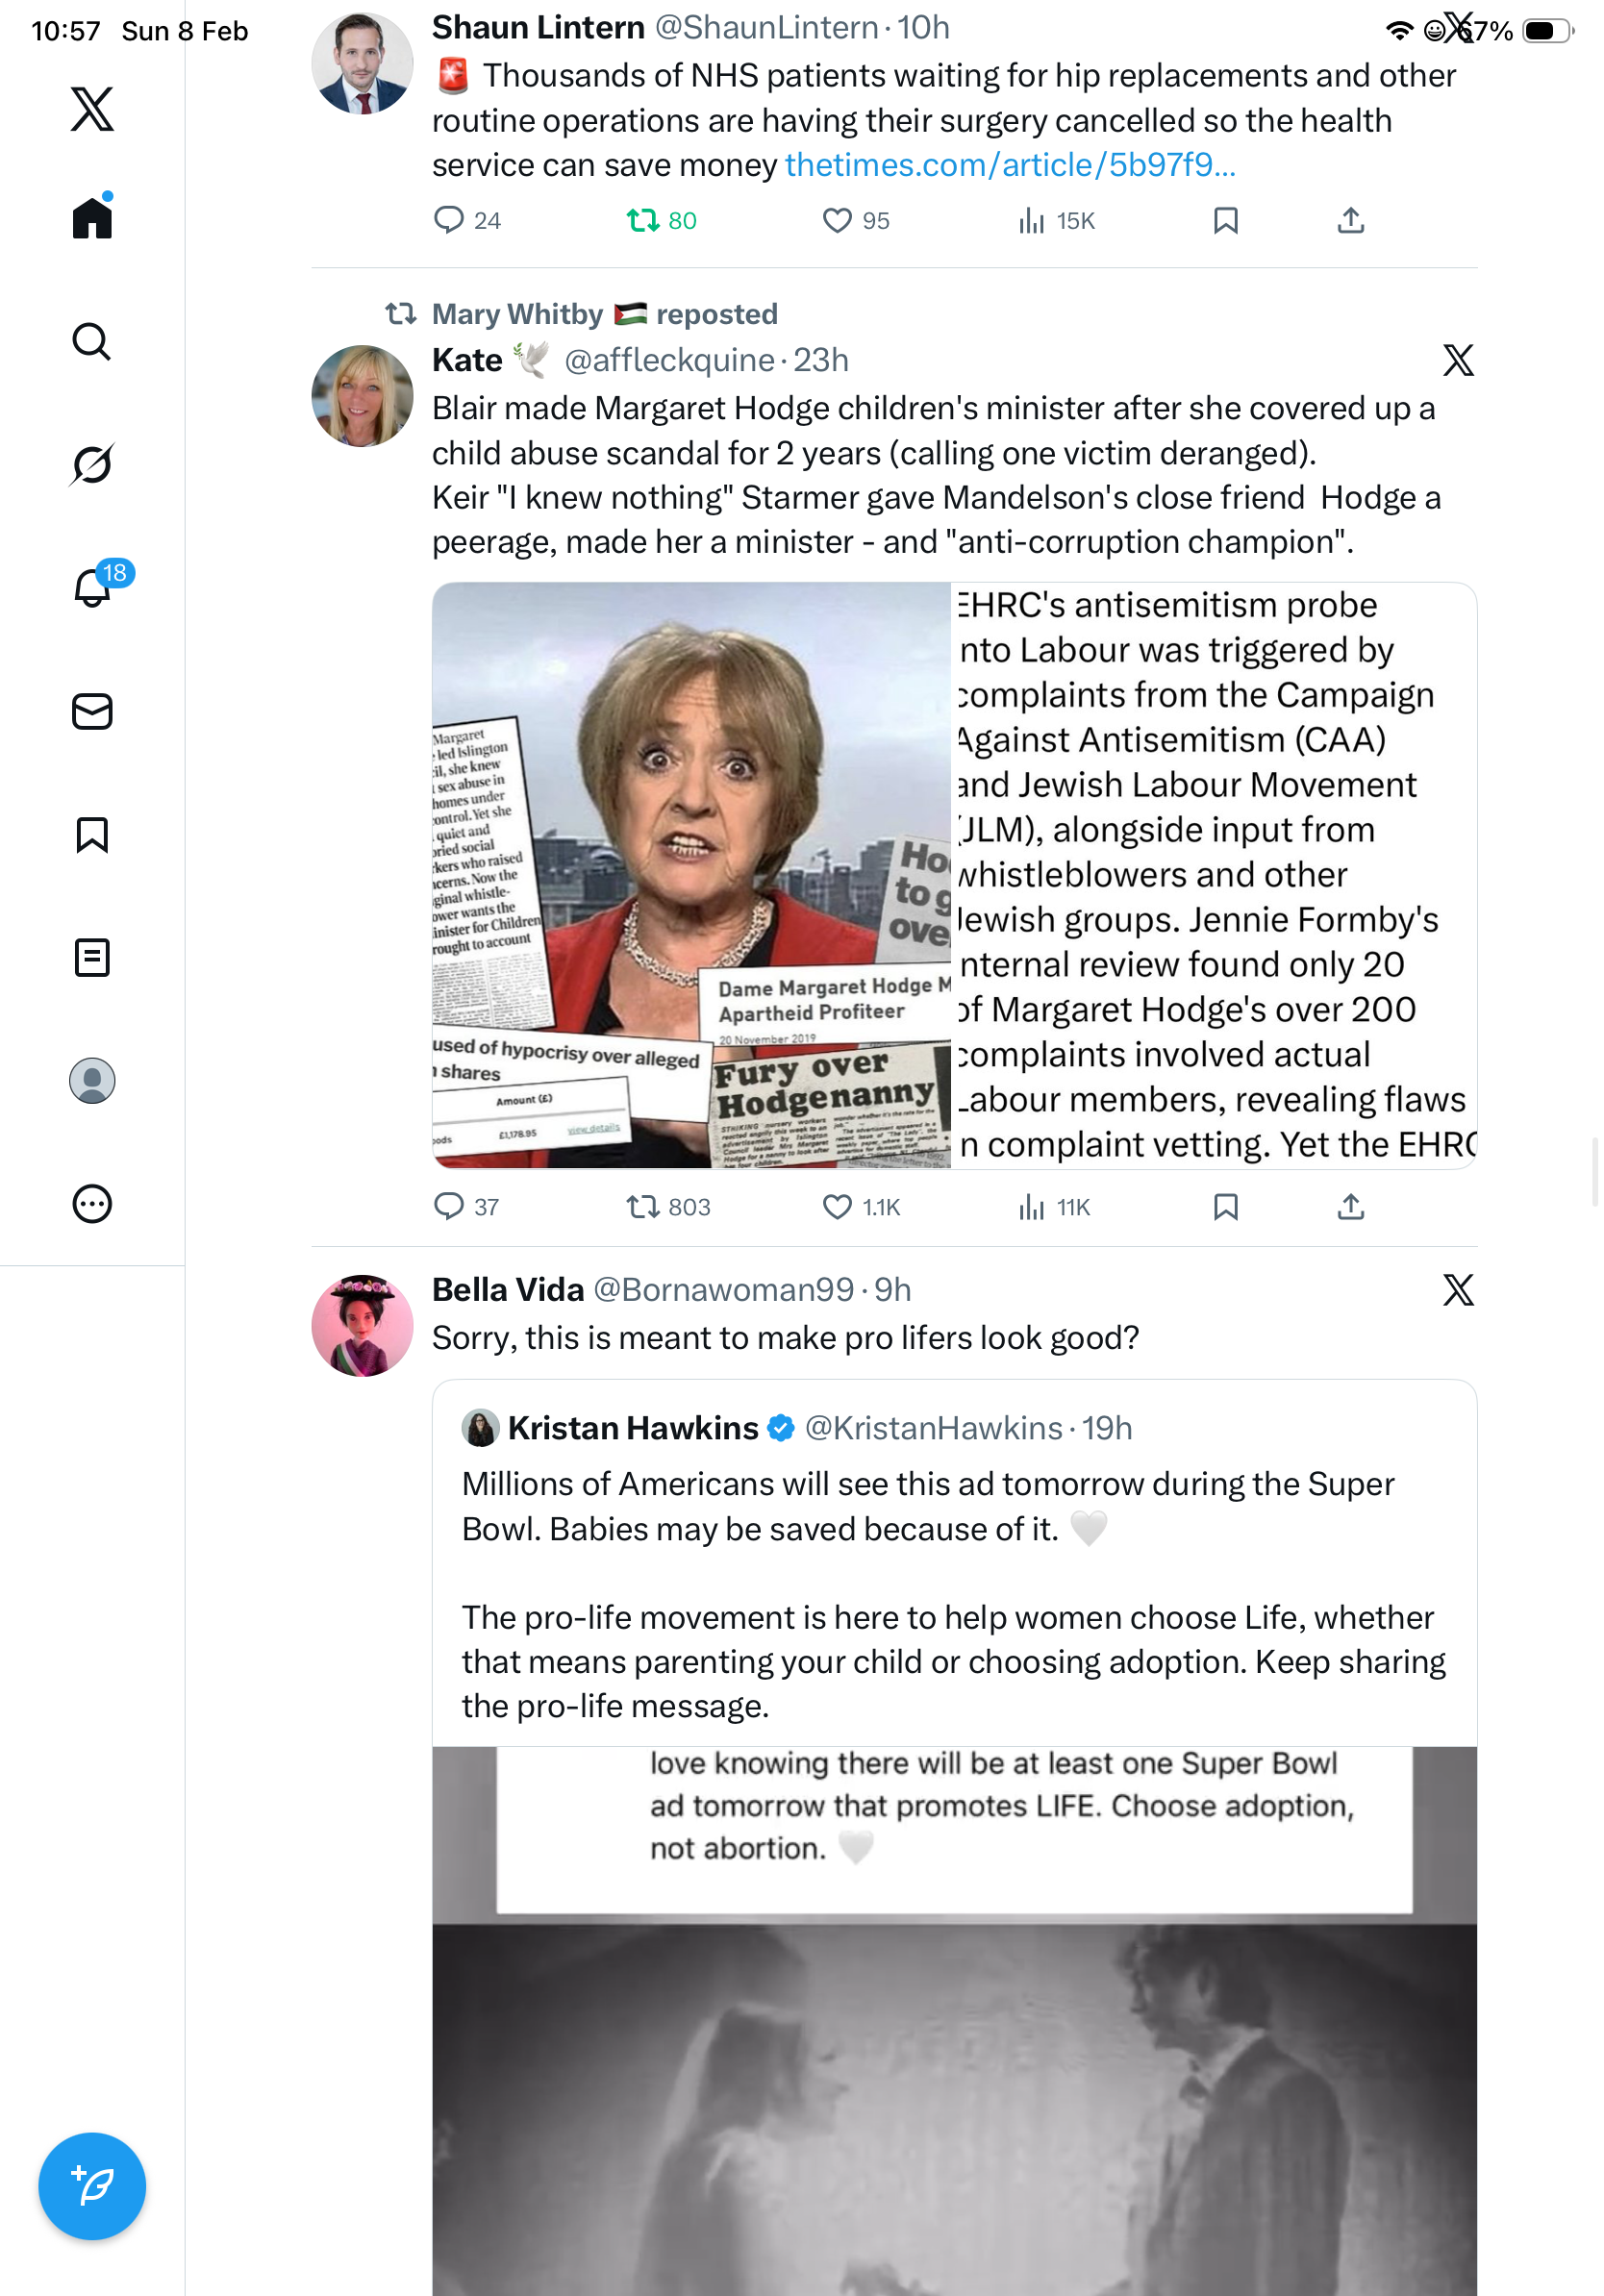Reply to Kate's post with 37 comments

(x=466, y=1207)
